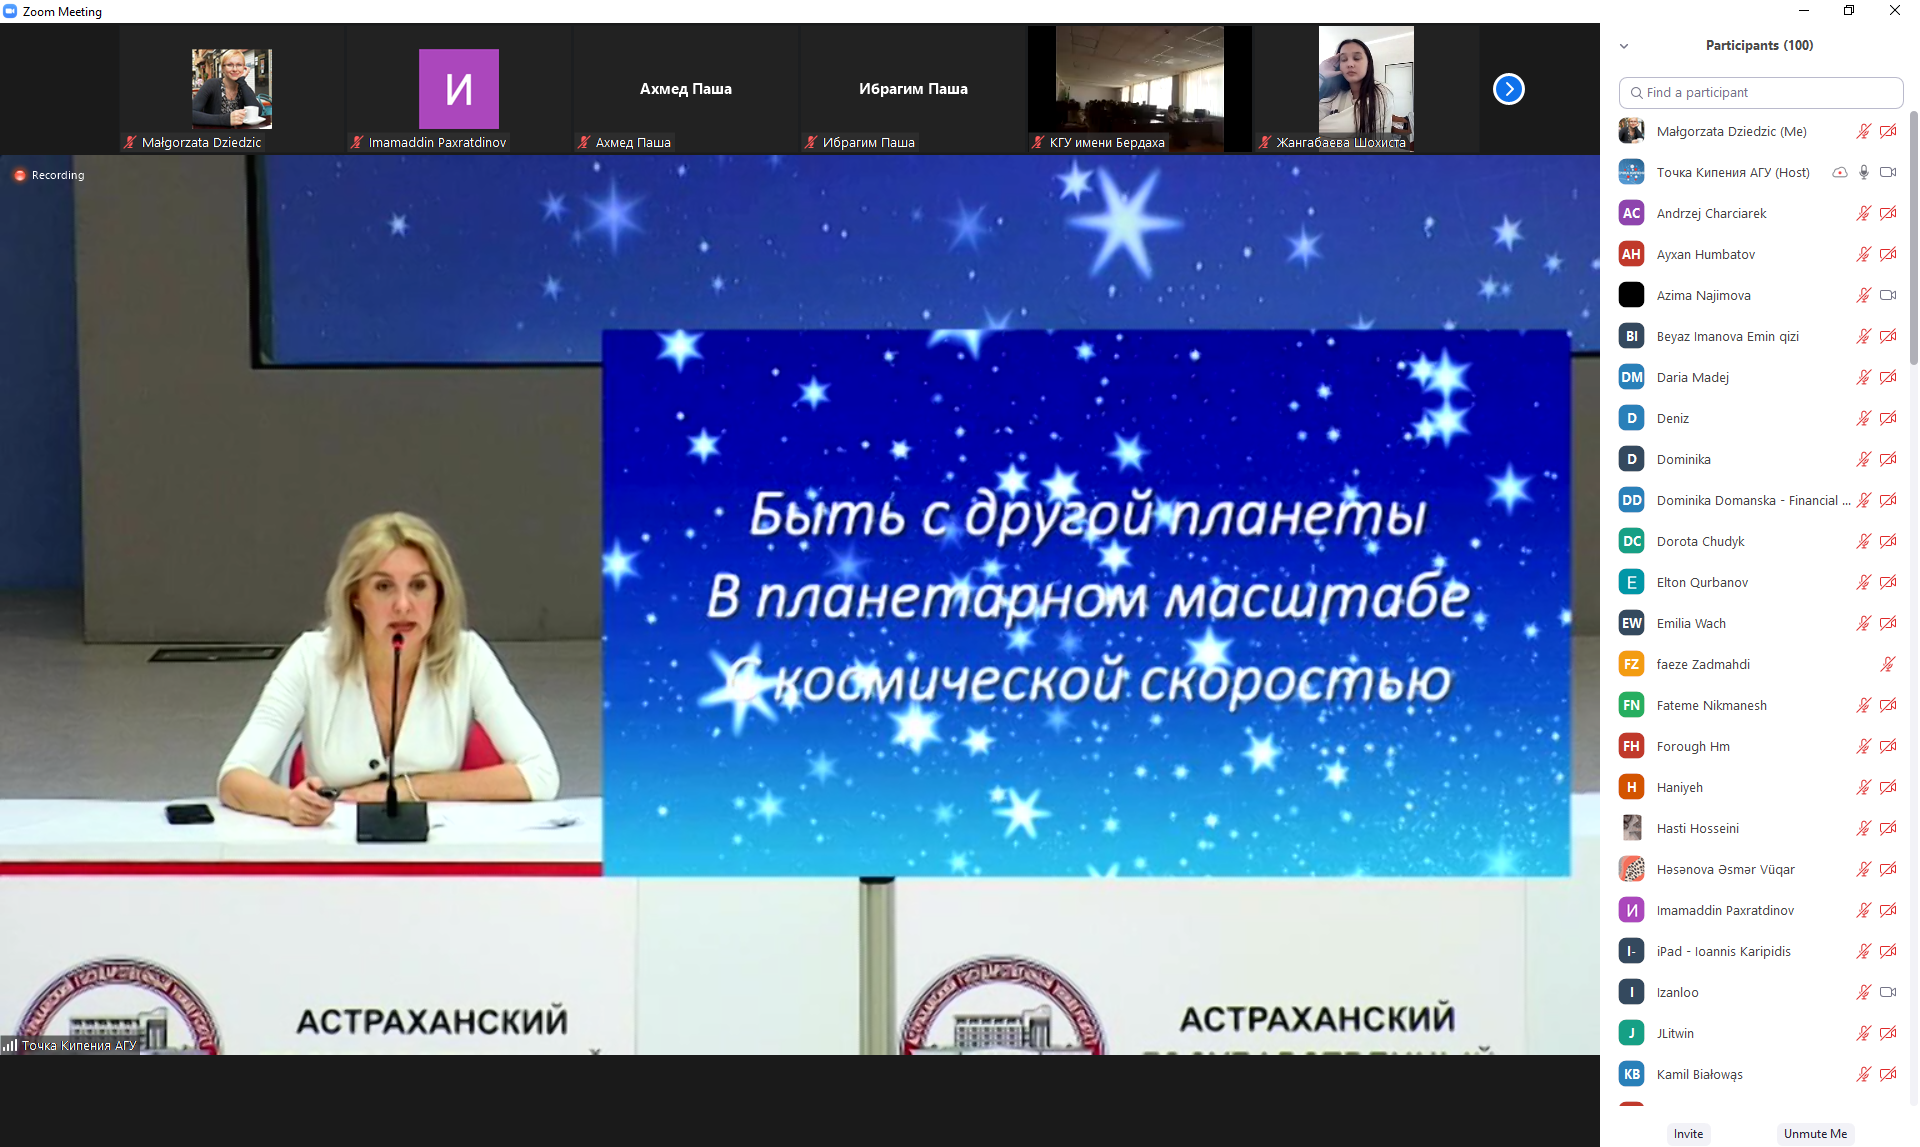The height and width of the screenshot is (1147, 1920).
Task: Click the Find a participant search field
Action: tap(1760, 92)
